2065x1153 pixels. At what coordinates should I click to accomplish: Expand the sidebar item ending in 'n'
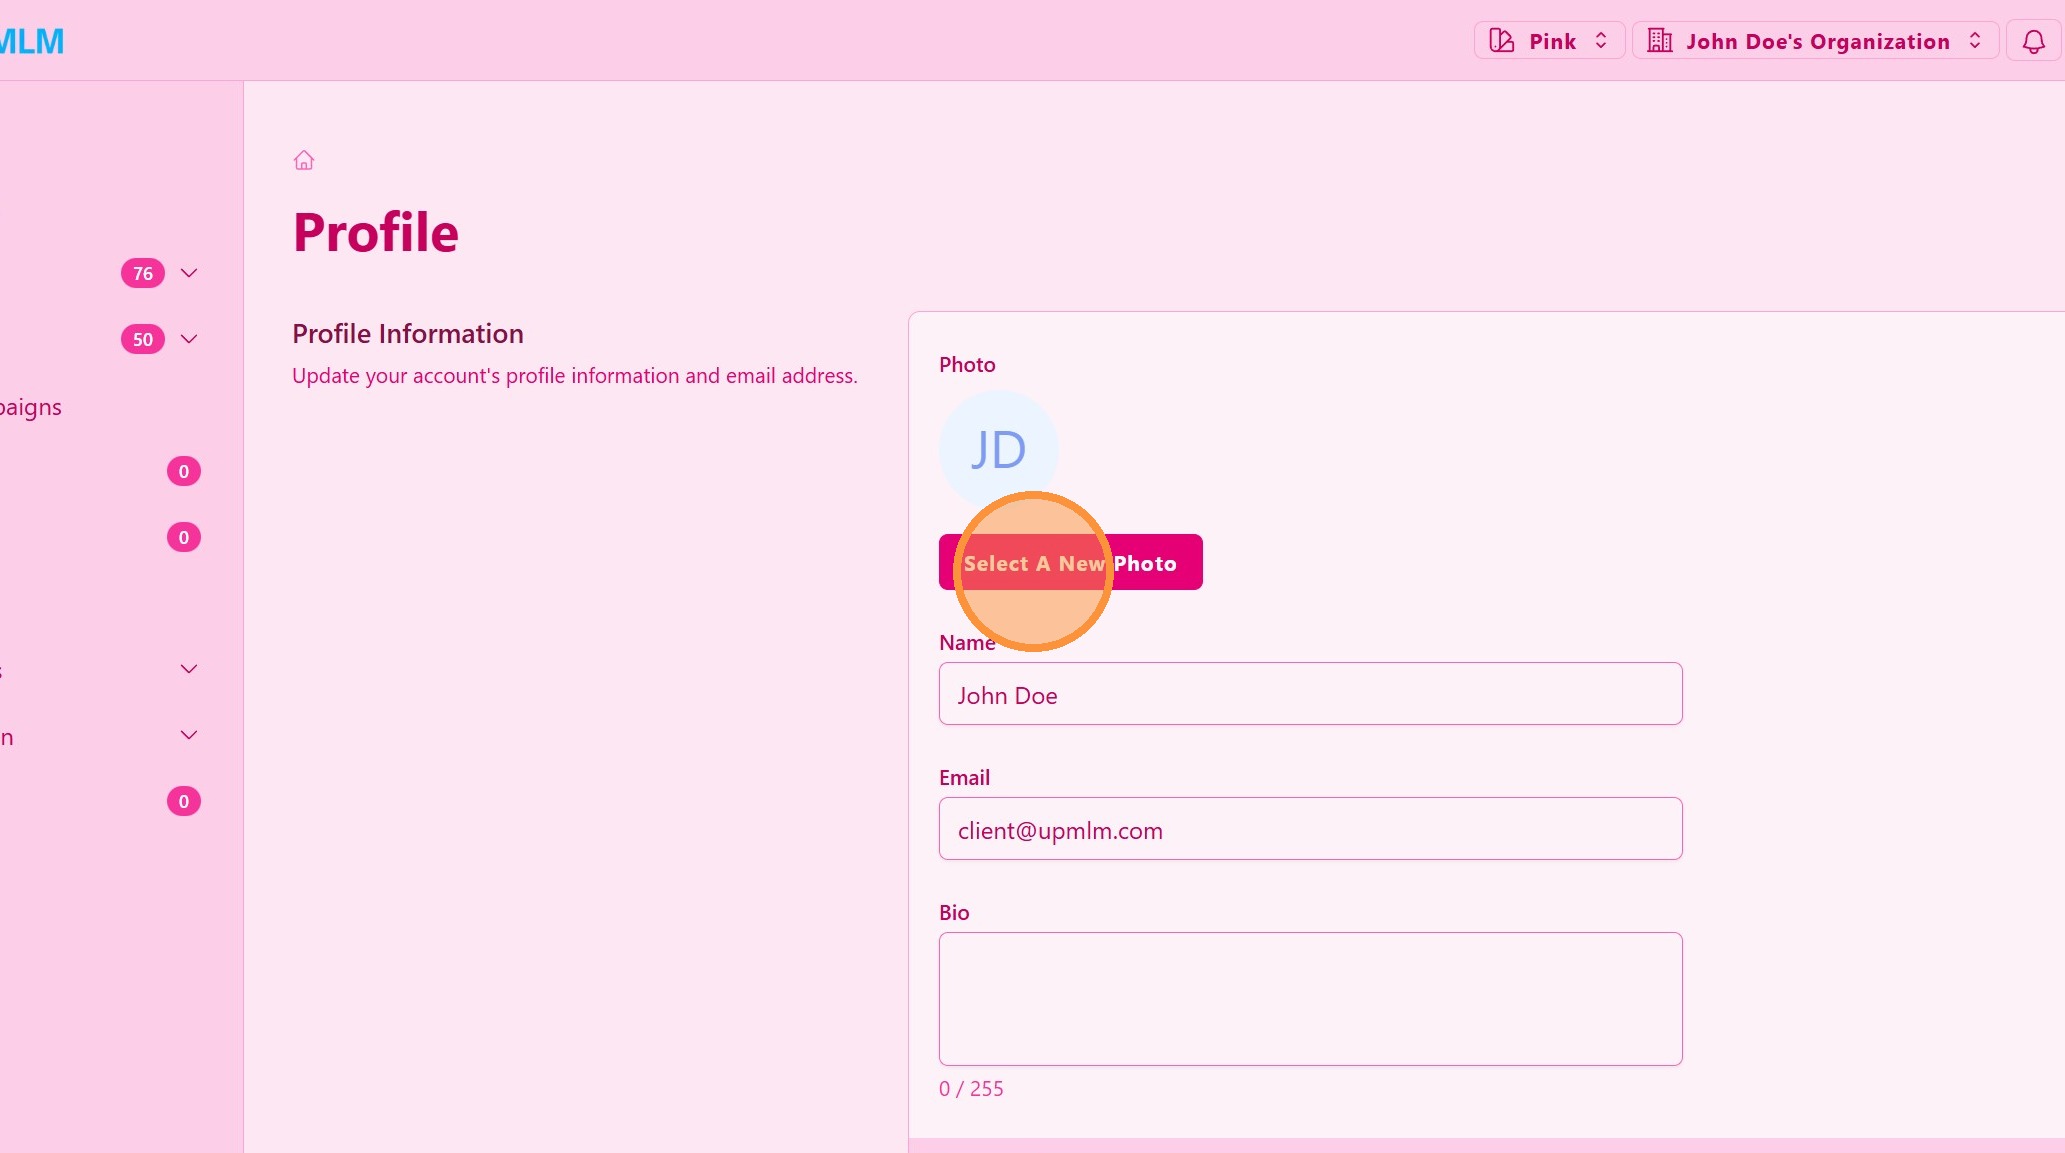pyautogui.click(x=189, y=735)
